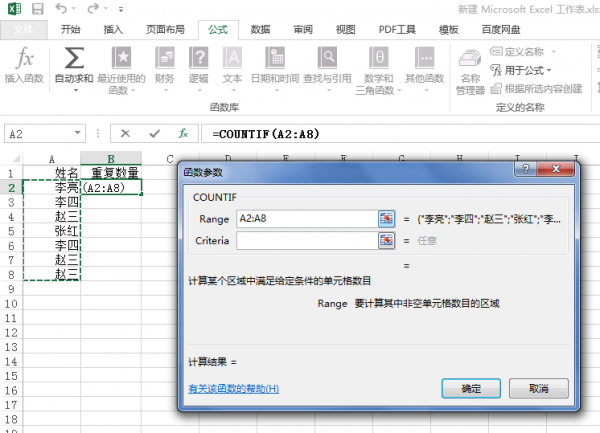Click cell A5 containing 张红
600x433 pixels.
[x=52, y=231]
